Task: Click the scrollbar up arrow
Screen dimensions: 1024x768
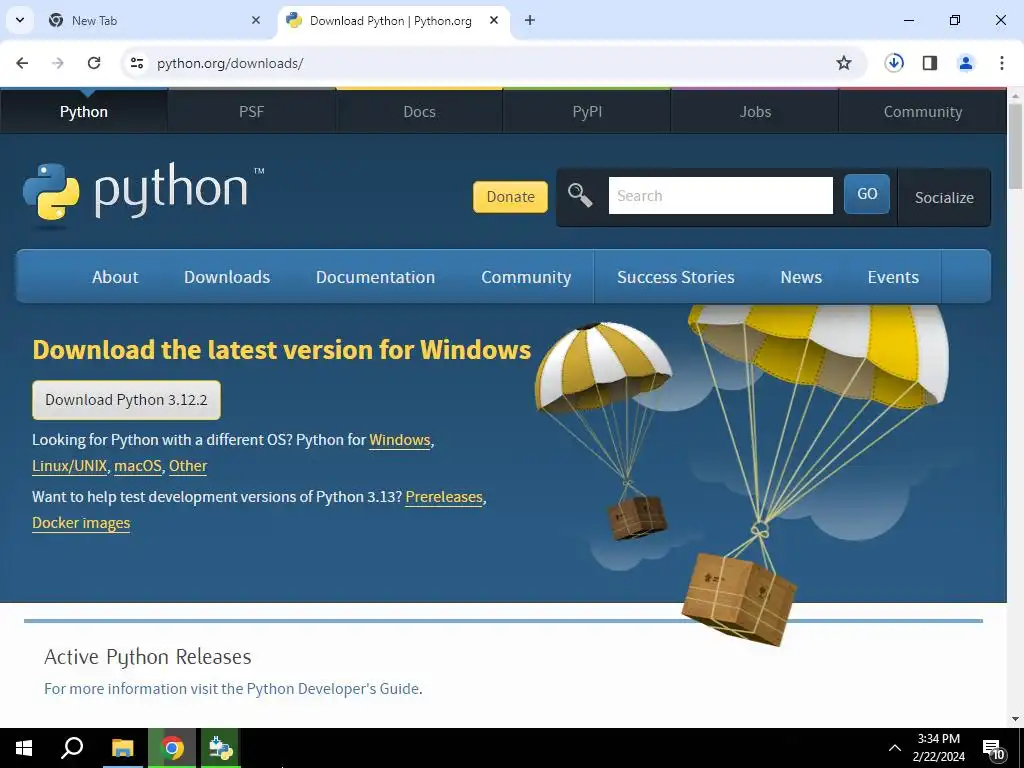Action: coord(1015,95)
